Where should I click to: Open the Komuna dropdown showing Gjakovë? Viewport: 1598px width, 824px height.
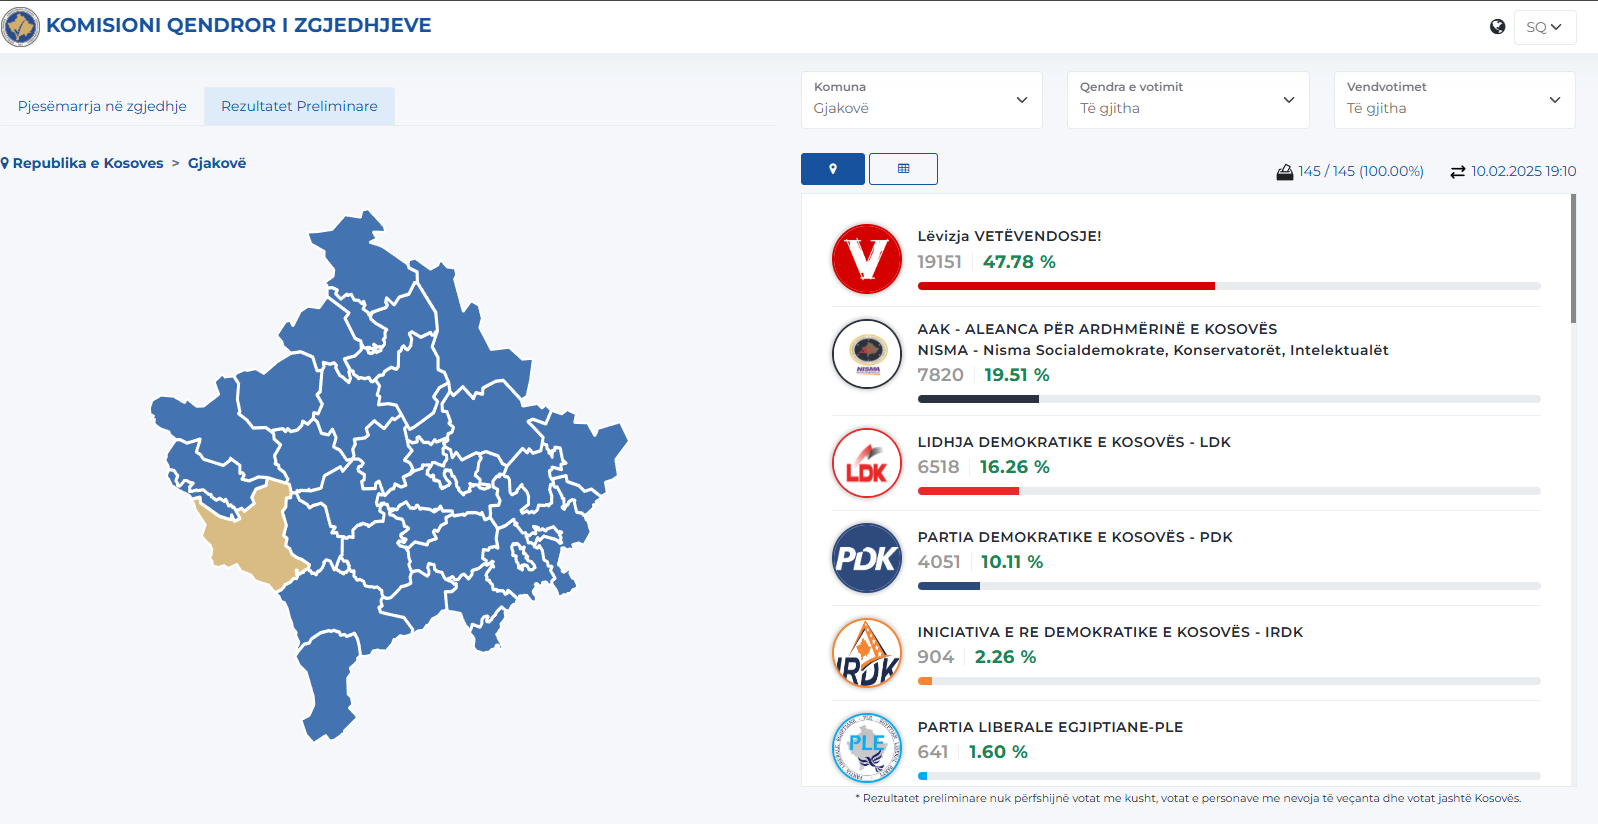(x=921, y=100)
